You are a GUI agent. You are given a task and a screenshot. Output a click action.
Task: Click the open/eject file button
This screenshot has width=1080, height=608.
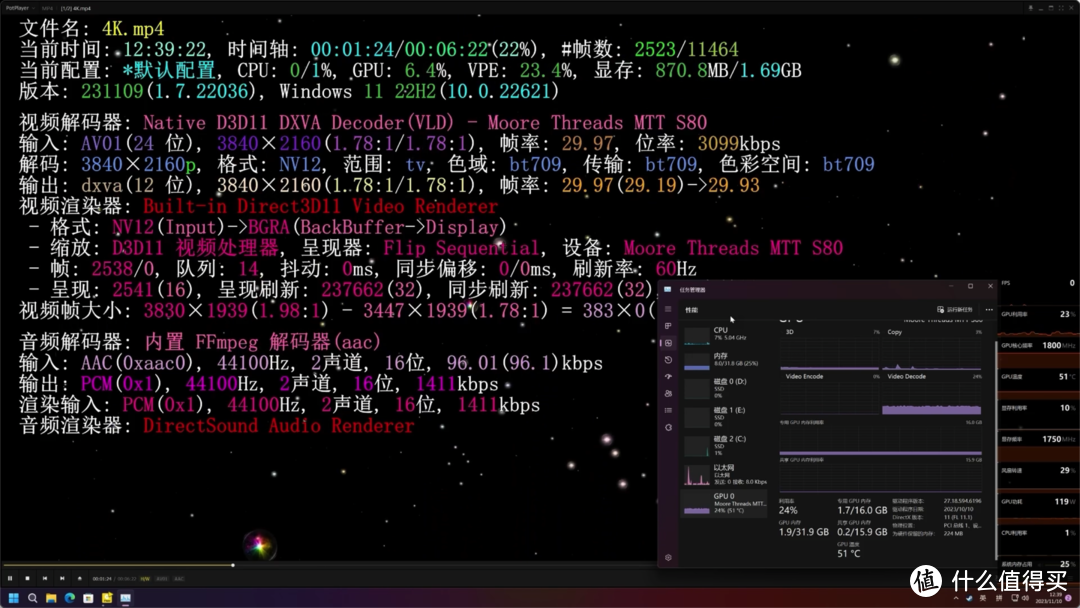(x=79, y=578)
